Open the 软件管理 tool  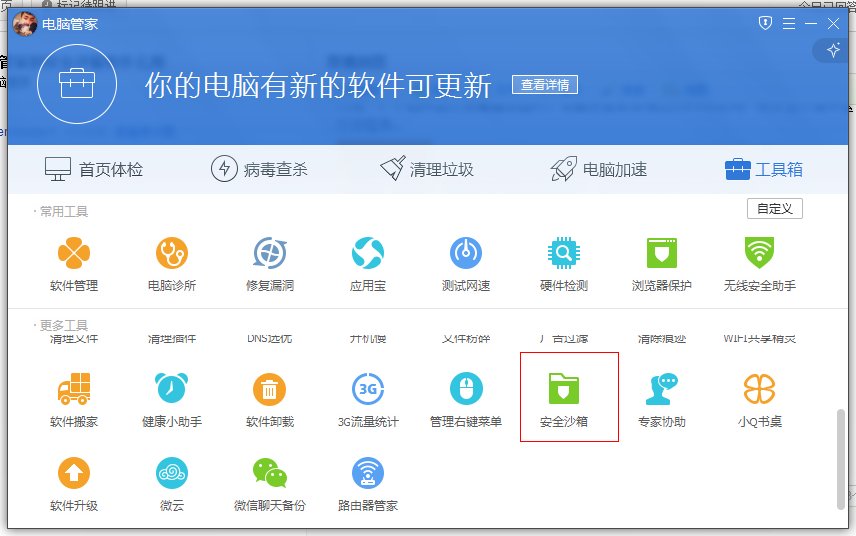74,264
